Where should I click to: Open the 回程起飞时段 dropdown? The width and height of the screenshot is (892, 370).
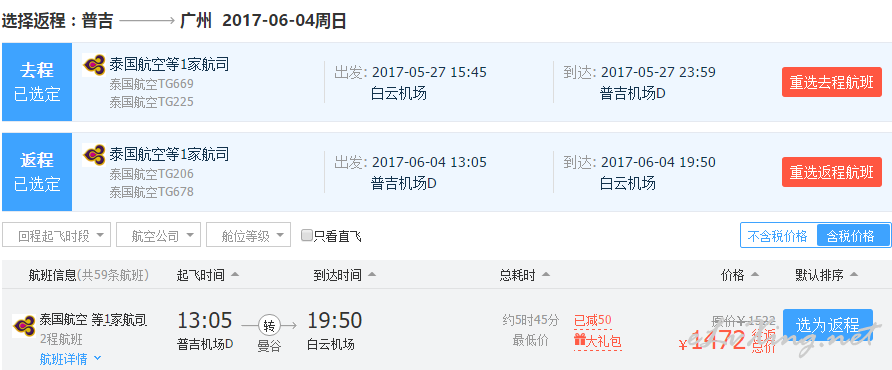pyautogui.click(x=56, y=235)
